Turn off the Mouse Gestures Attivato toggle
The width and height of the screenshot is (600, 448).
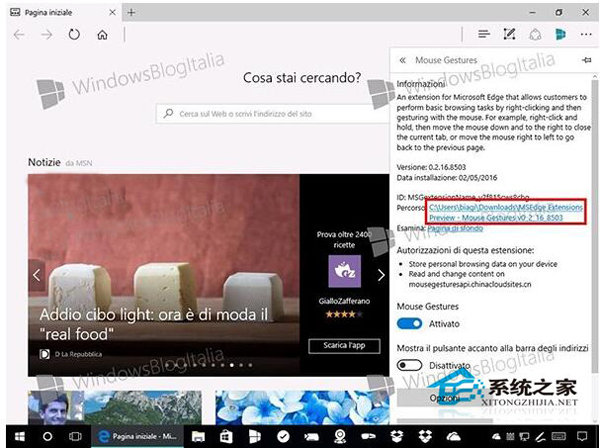(409, 324)
